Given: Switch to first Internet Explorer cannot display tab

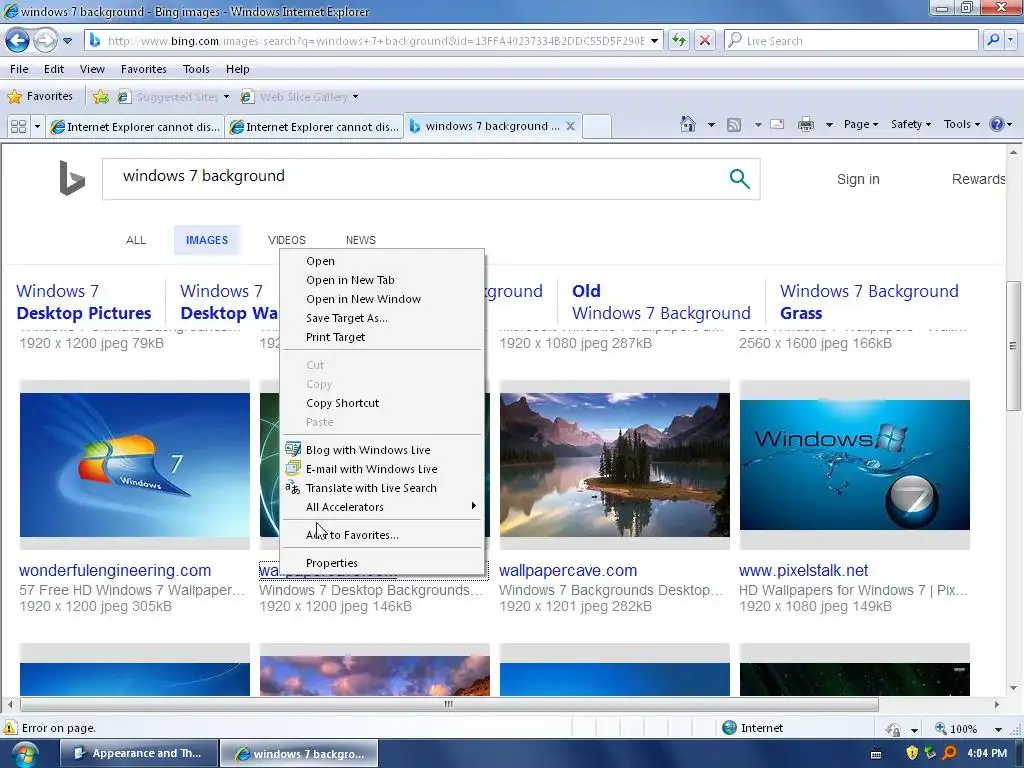Looking at the screenshot, I should coord(135,126).
